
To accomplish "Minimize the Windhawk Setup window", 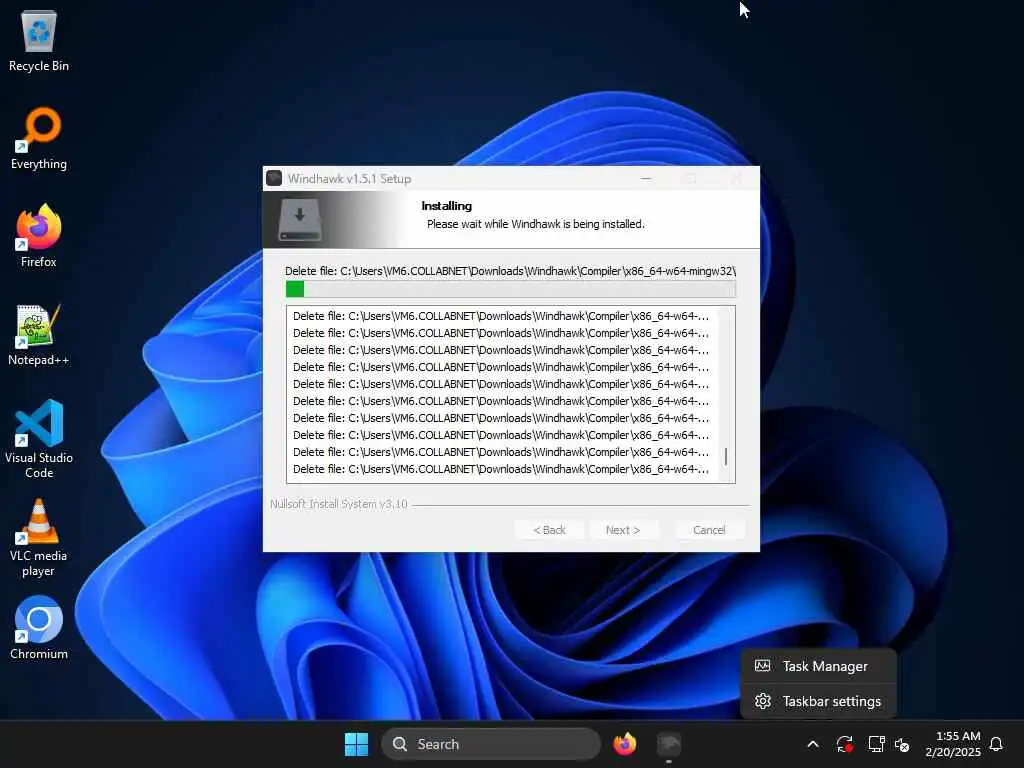I will pyautogui.click(x=646, y=178).
